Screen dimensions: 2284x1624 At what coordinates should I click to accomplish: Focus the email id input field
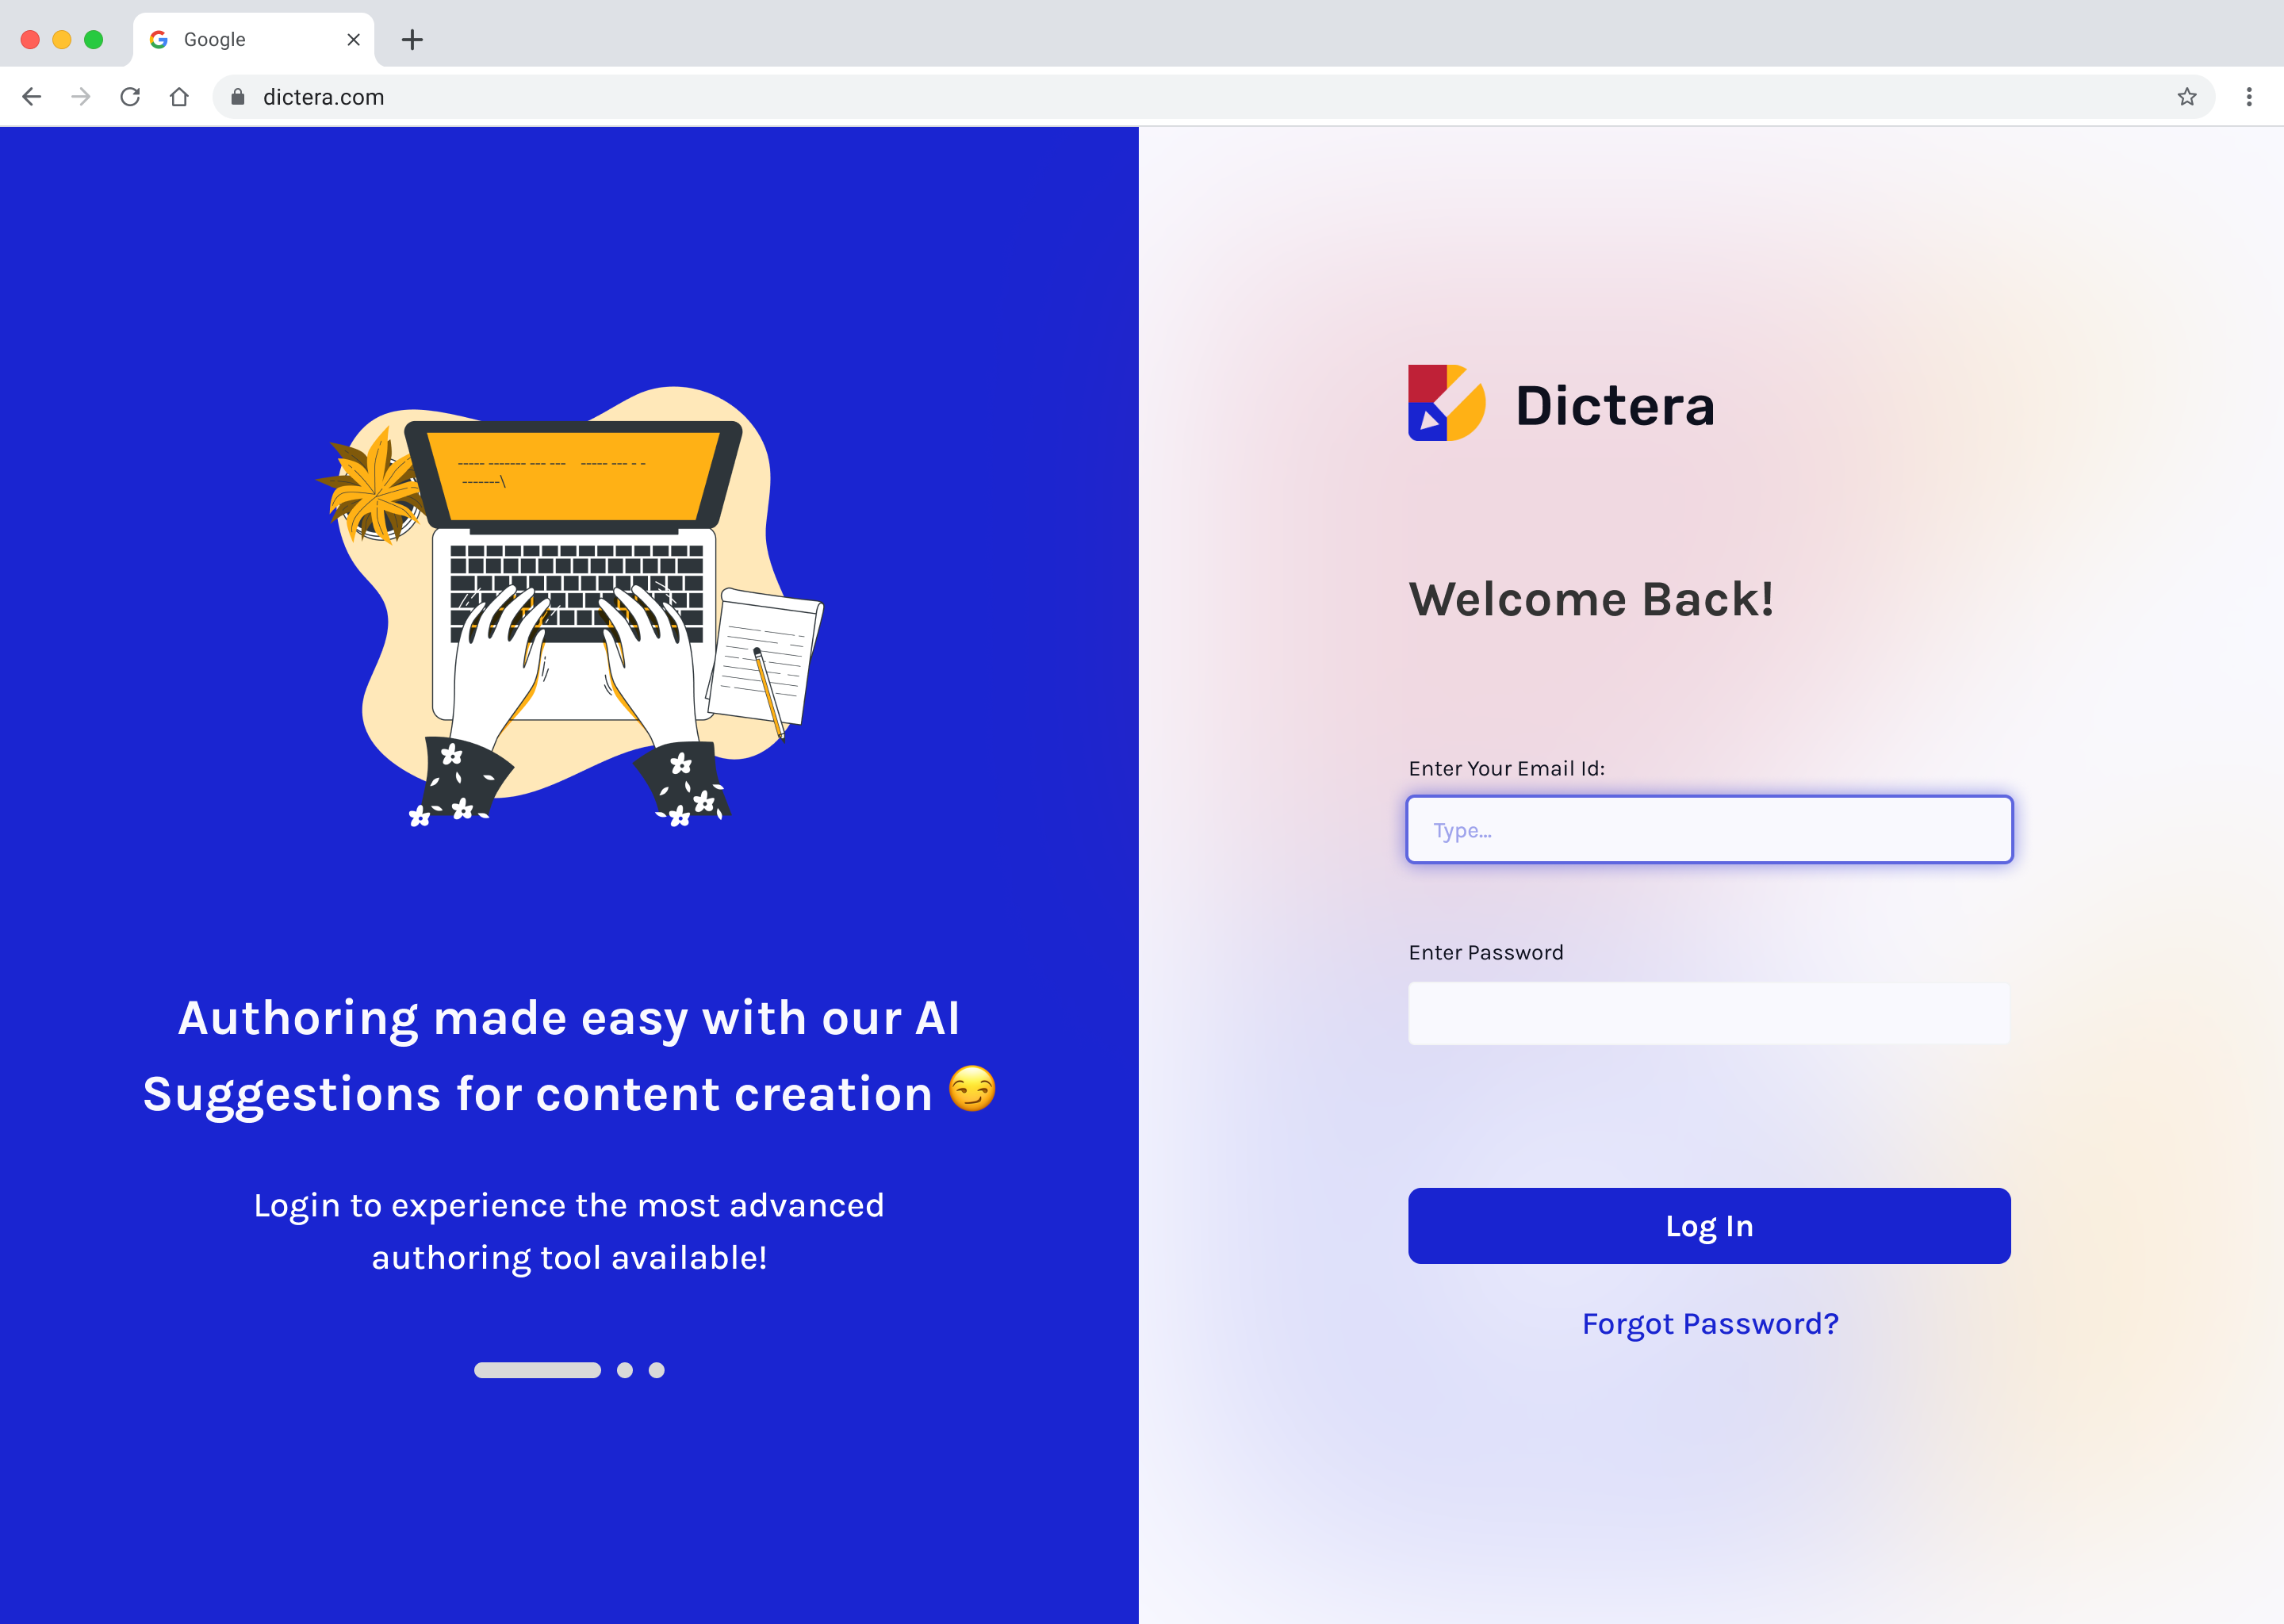point(1709,829)
